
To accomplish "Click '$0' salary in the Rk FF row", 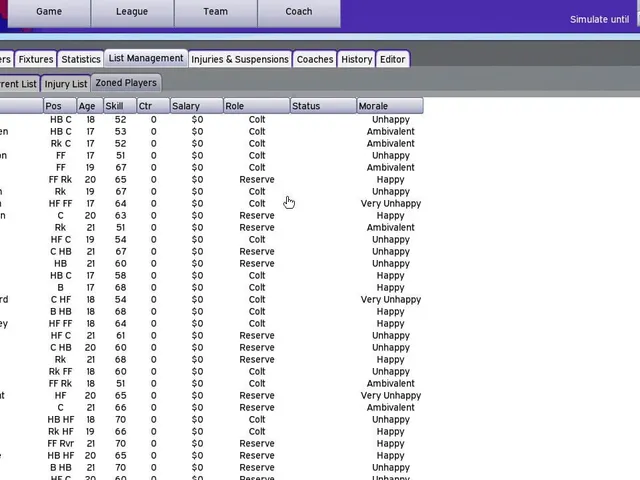I will tap(197, 371).
